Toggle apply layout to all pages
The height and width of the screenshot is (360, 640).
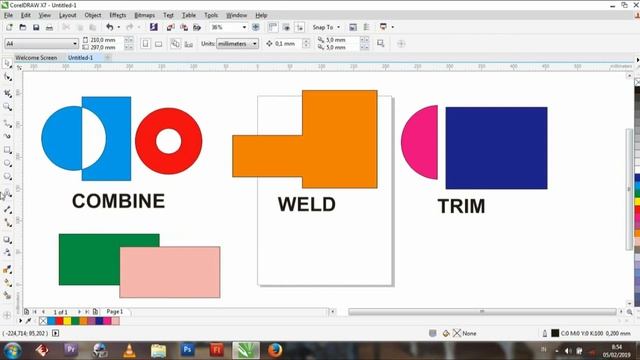[x=175, y=43]
